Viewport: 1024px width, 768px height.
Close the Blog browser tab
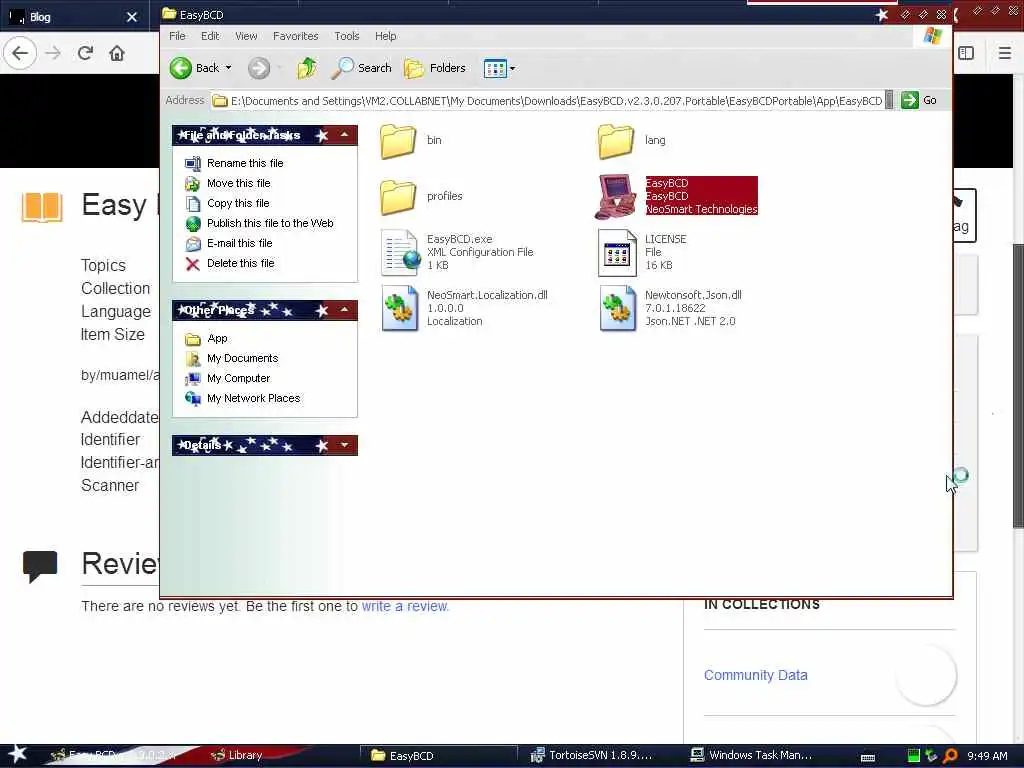[x=131, y=17]
